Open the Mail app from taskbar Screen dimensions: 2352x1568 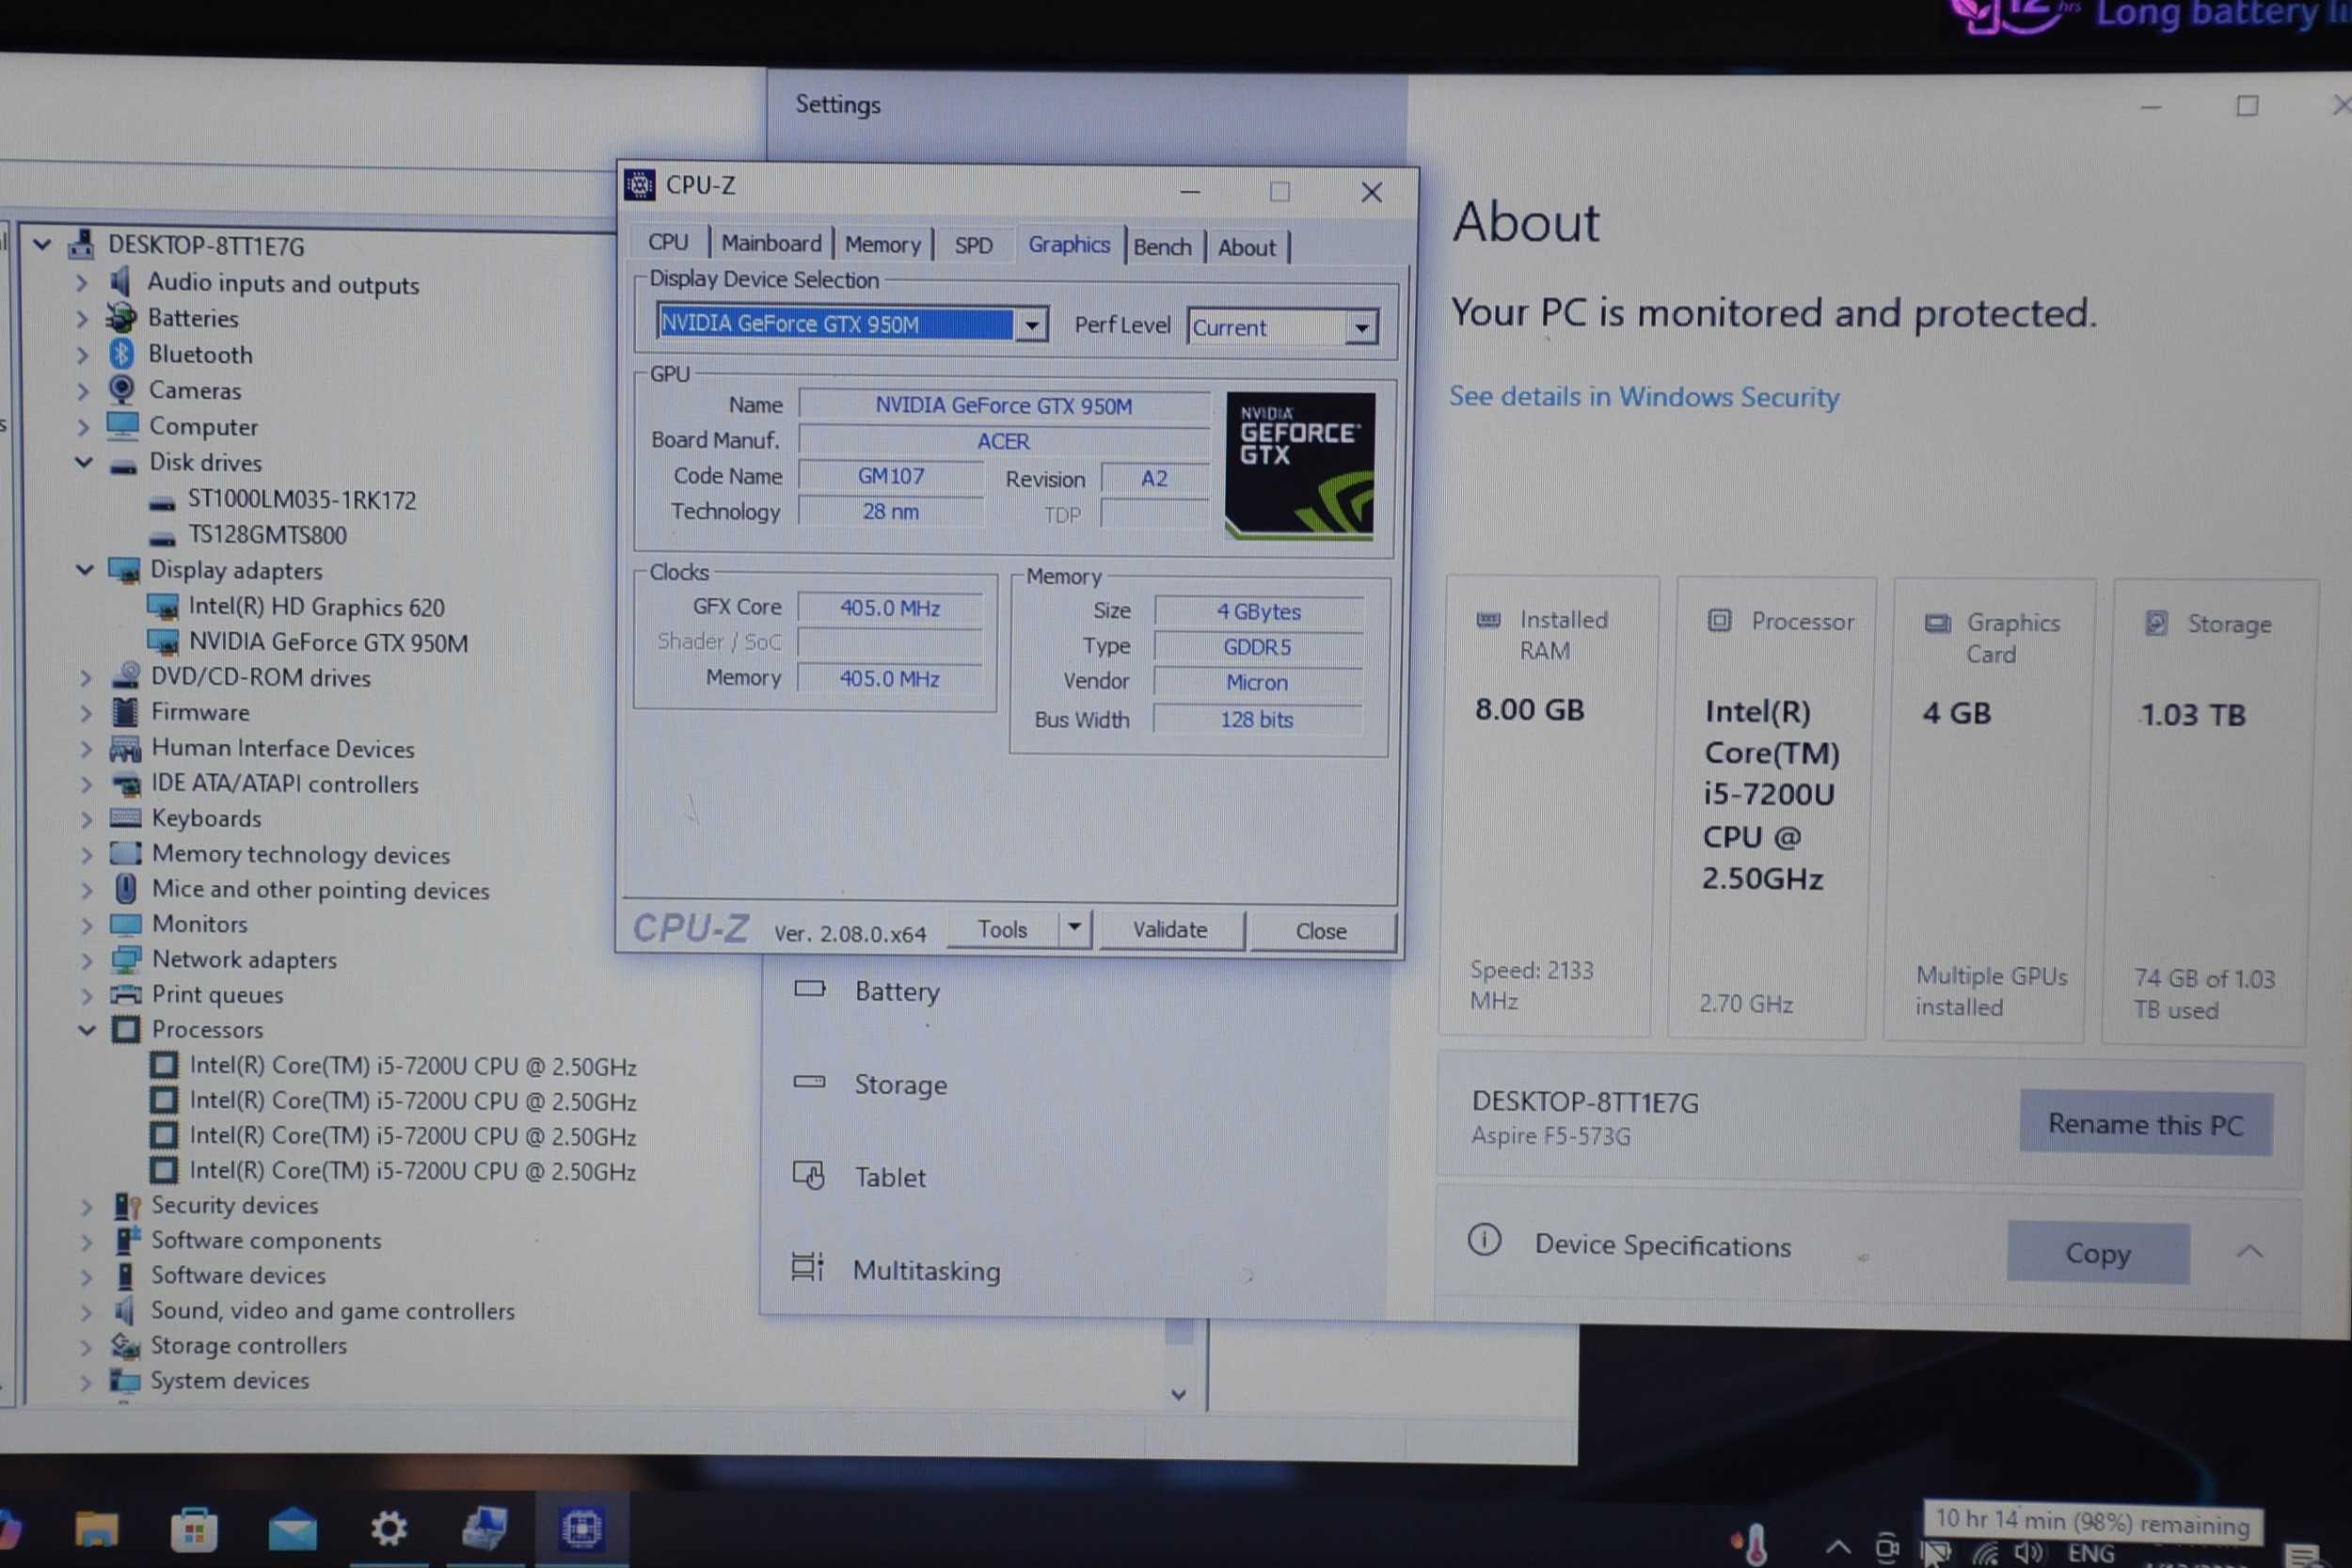coord(292,1530)
